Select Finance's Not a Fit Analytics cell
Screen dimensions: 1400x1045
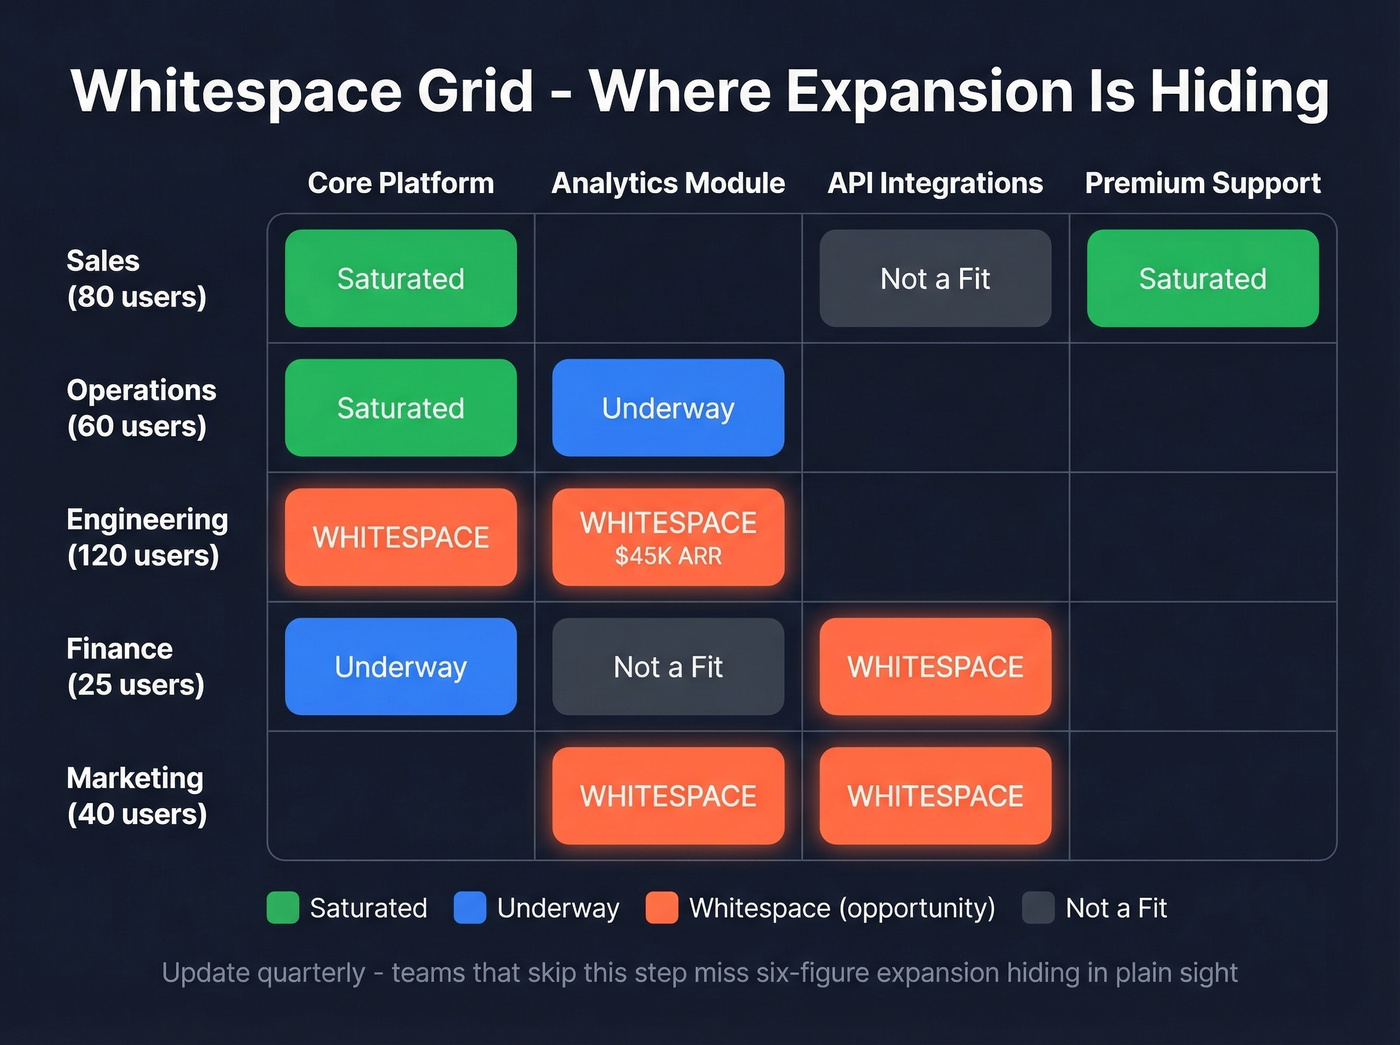tap(667, 667)
